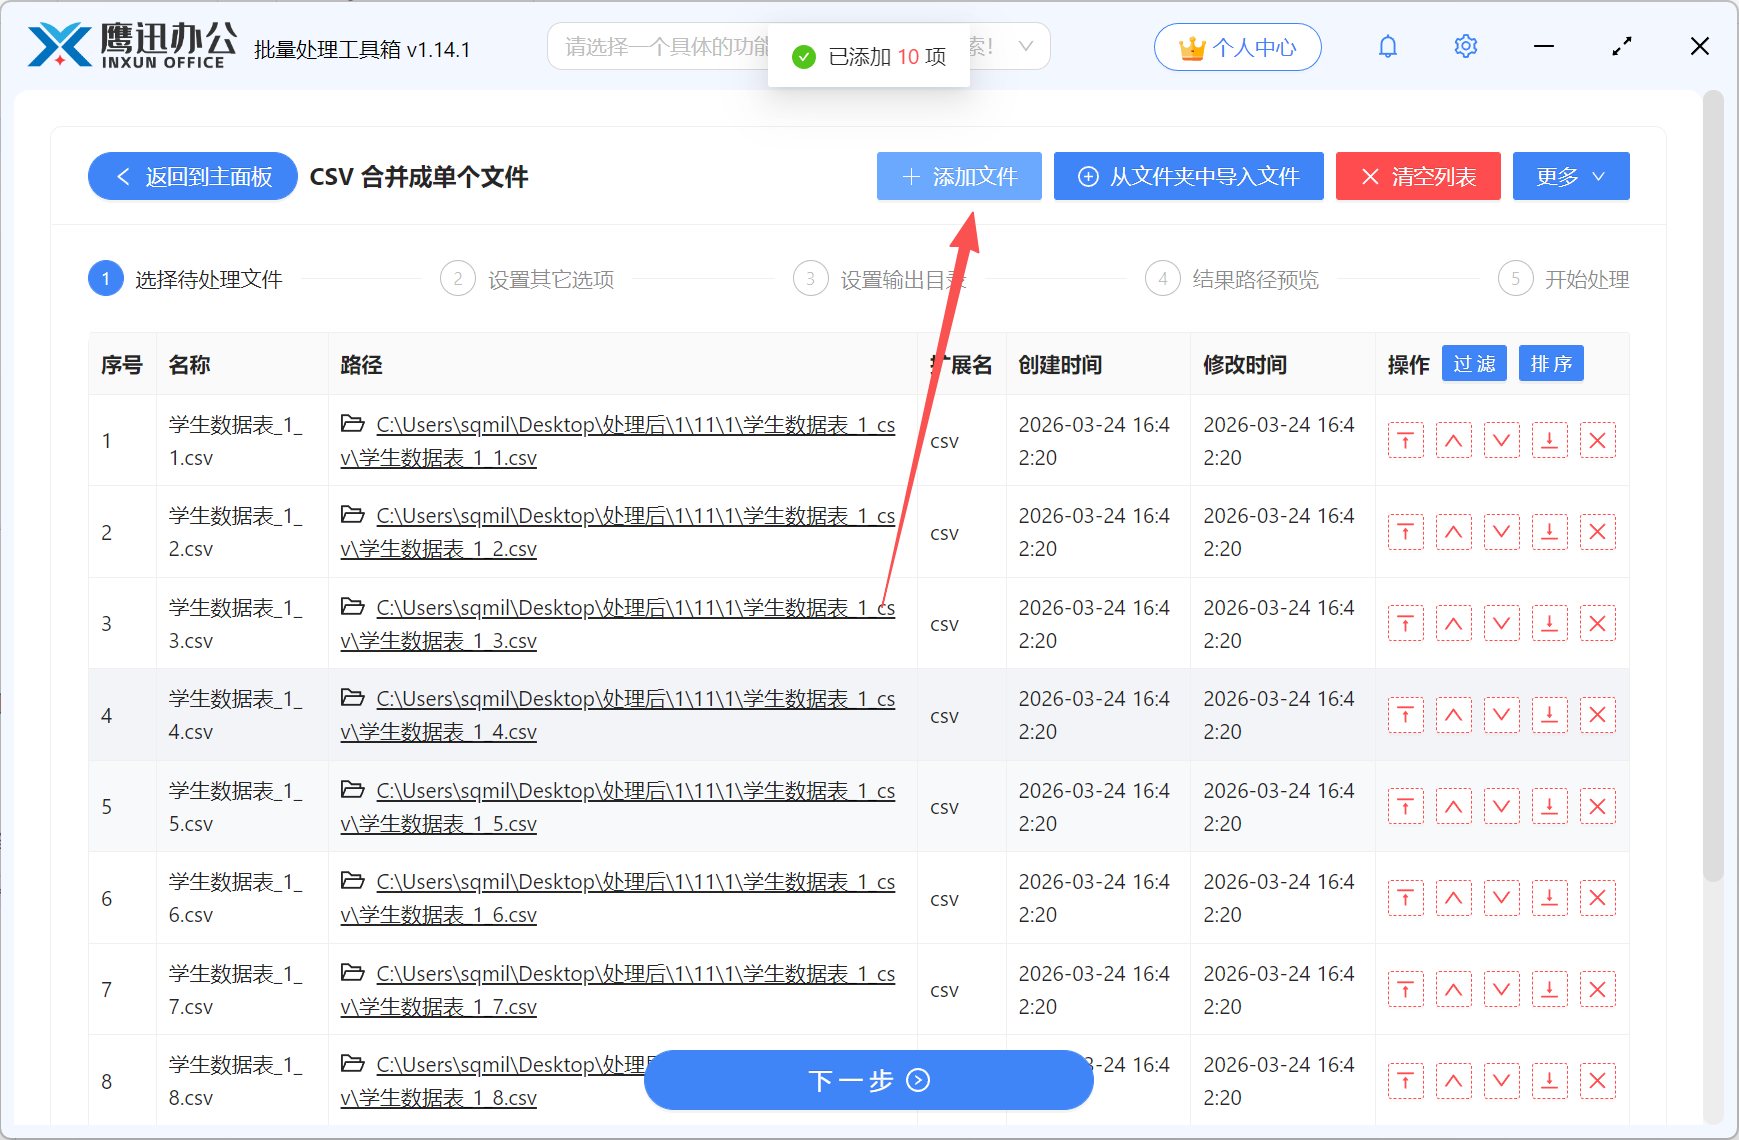Open the settings gear icon
The width and height of the screenshot is (1739, 1140).
1465,46
